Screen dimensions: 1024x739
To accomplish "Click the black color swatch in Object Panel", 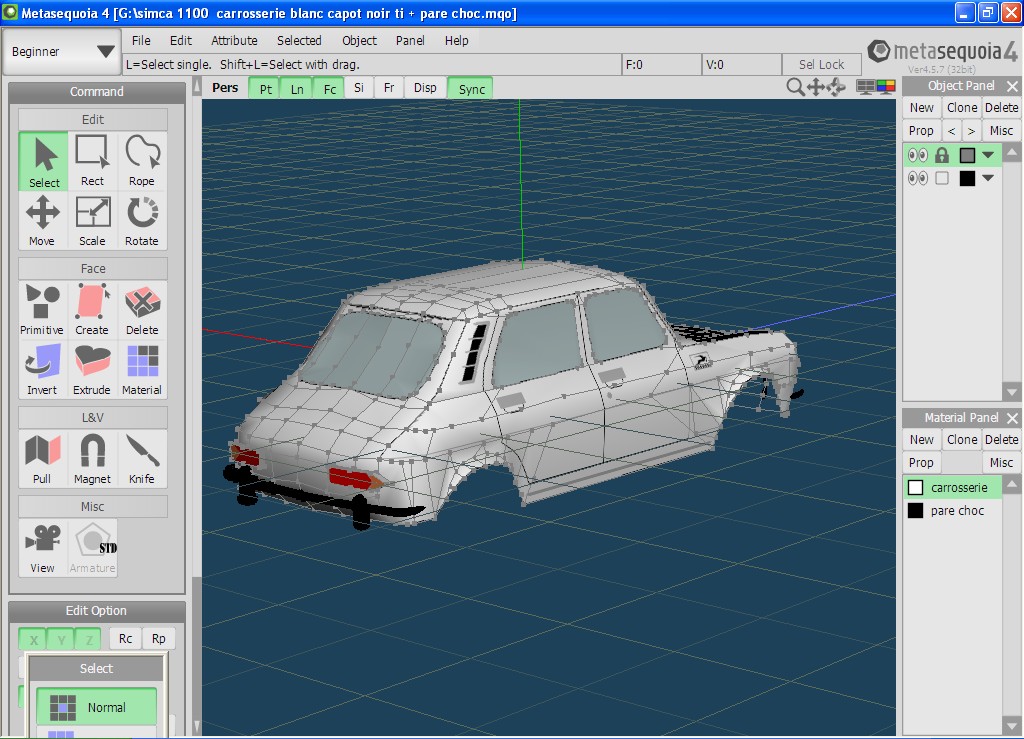I will (x=967, y=178).
